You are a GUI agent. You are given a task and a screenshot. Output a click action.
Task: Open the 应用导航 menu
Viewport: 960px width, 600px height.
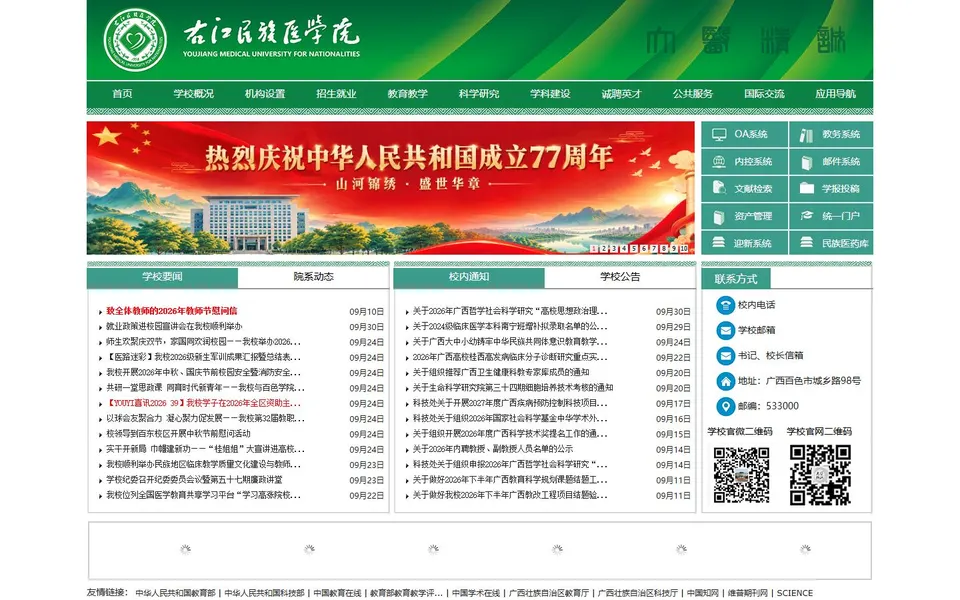pos(836,94)
